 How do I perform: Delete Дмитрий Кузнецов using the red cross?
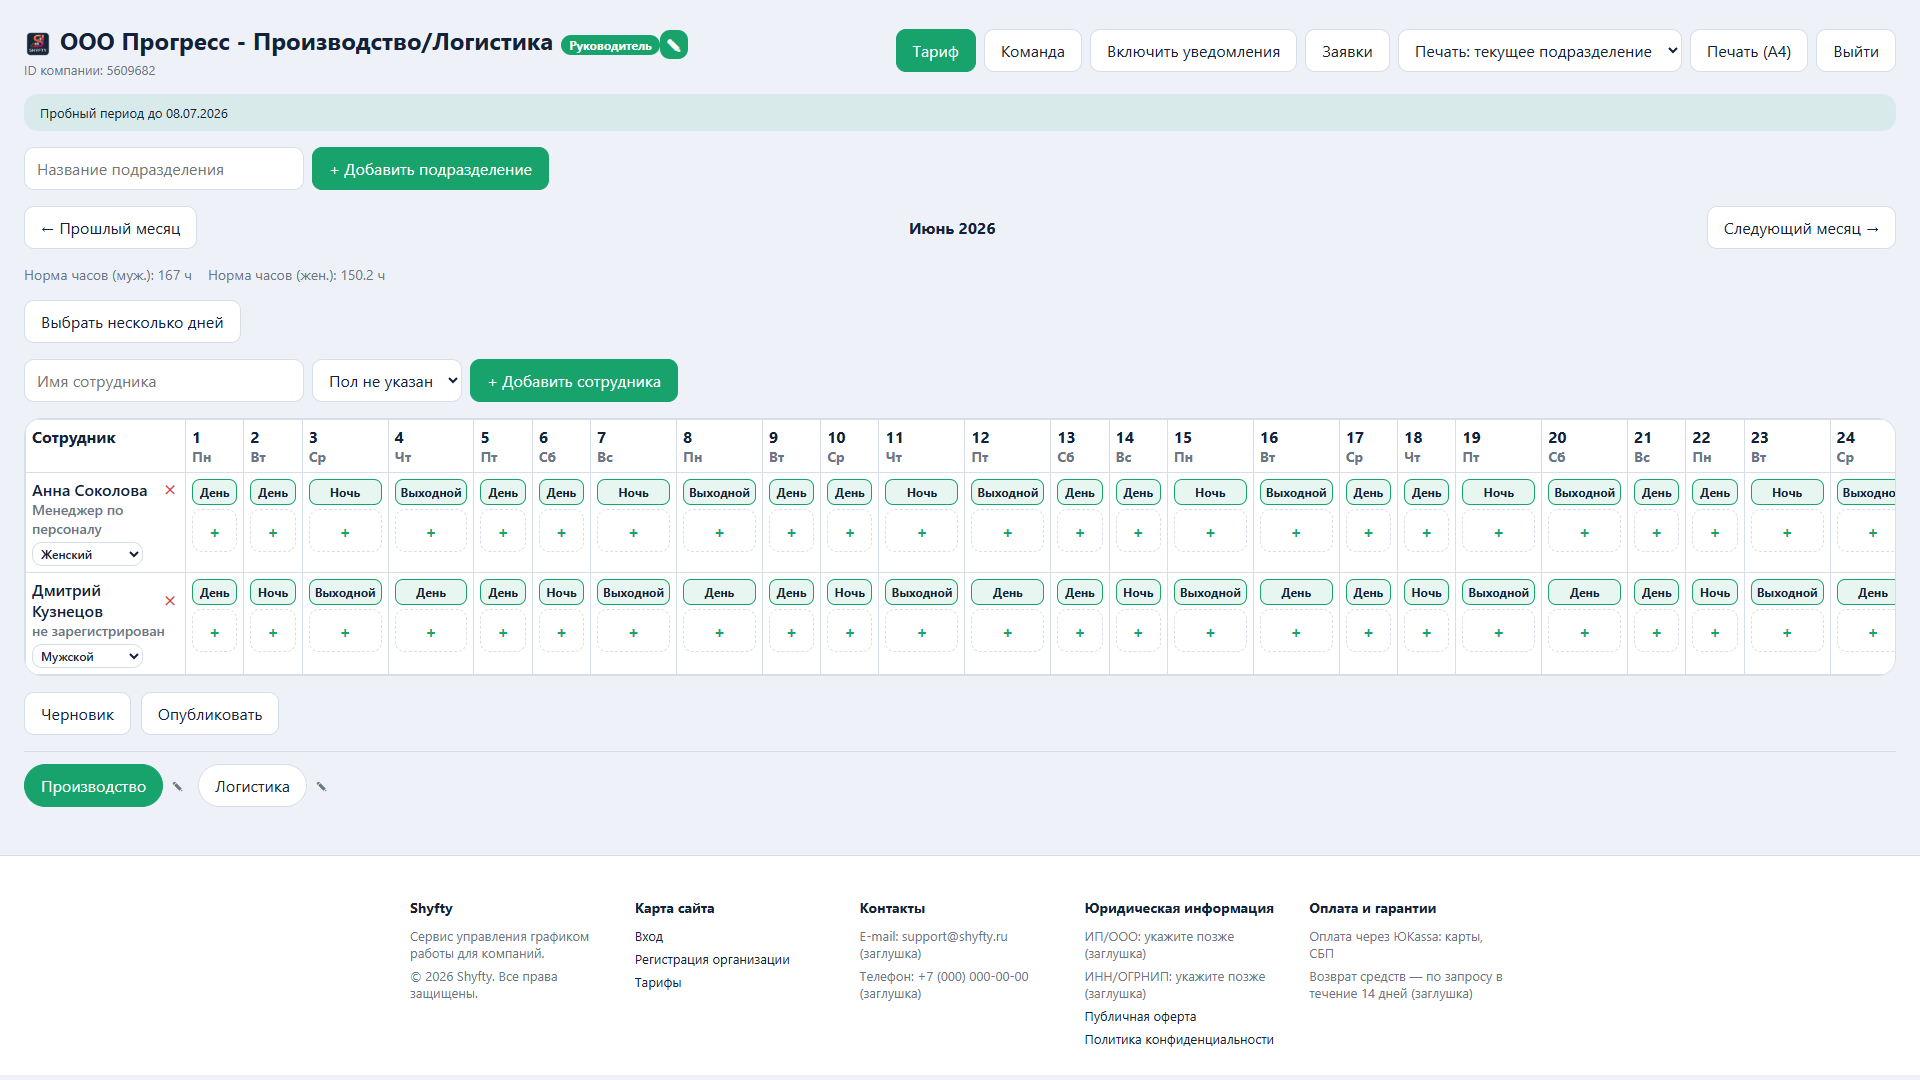tap(170, 601)
